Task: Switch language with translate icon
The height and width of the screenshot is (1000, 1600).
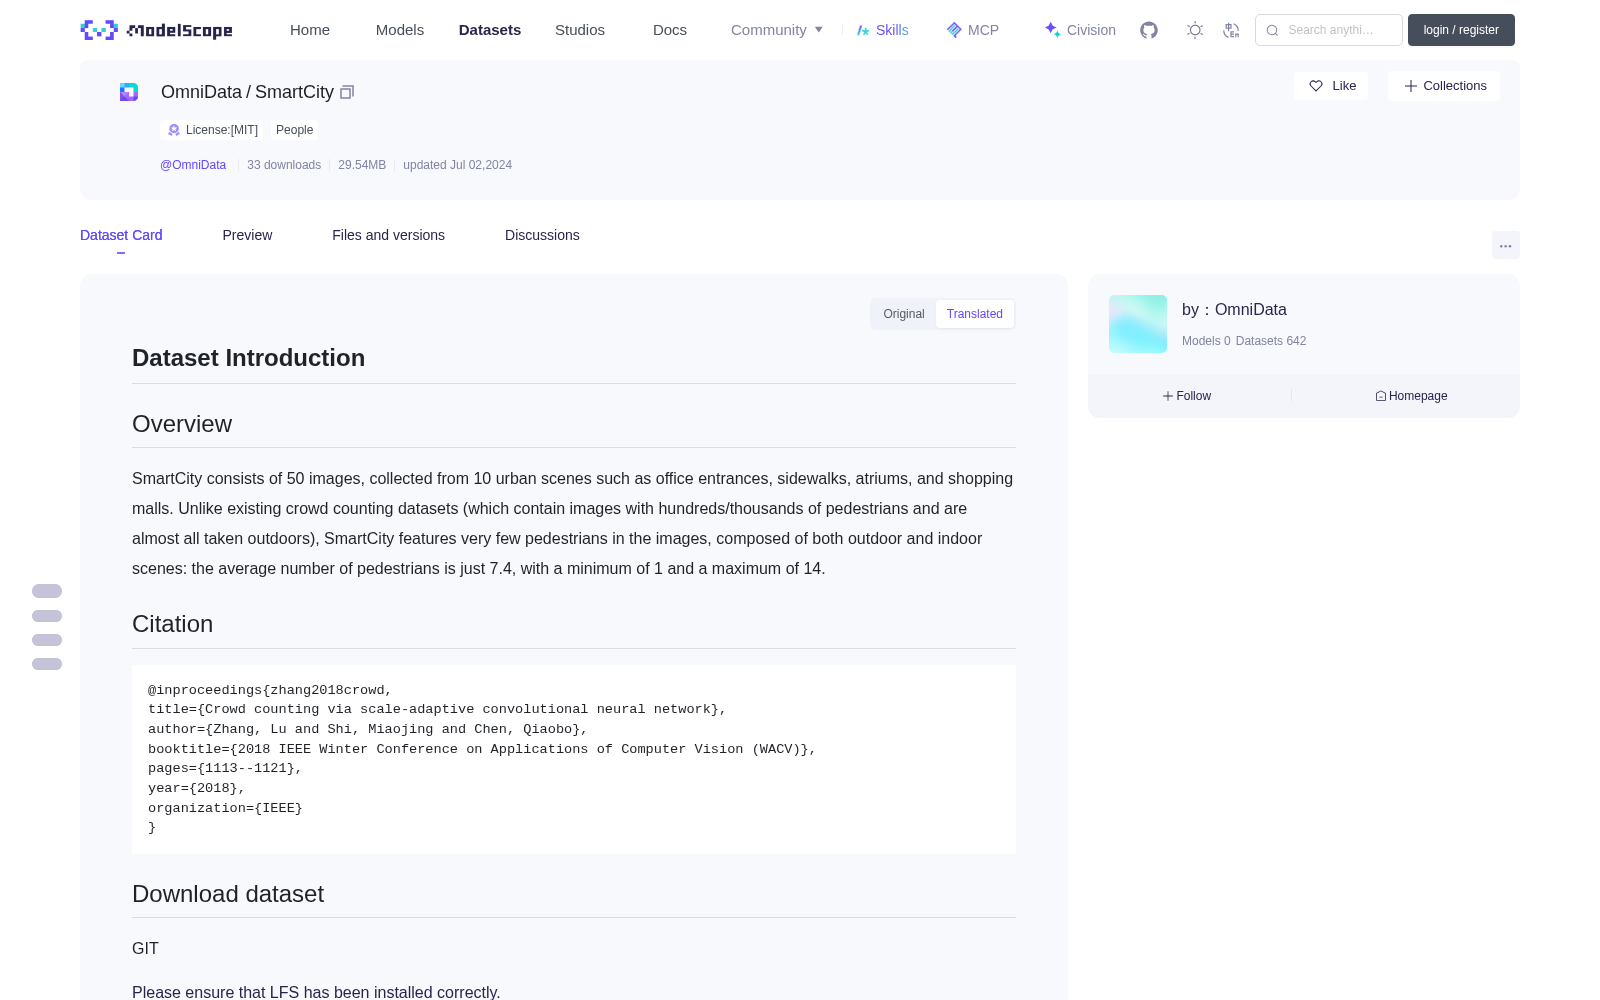Action: pos(1232,30)
